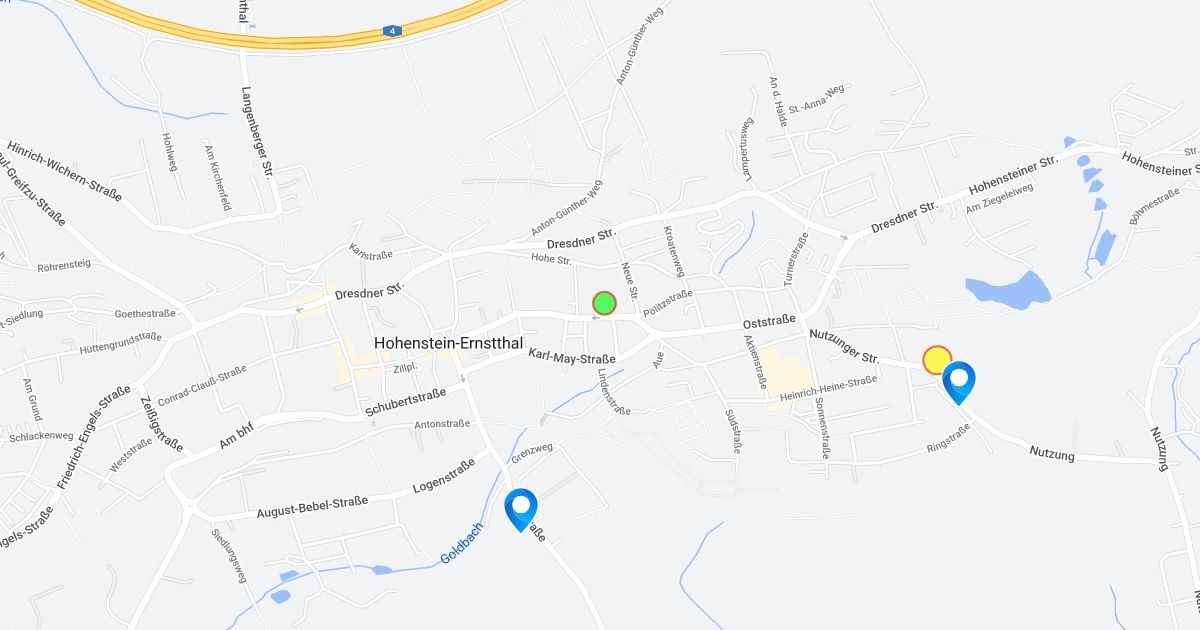
Task: Select the blue pin near Grenzweg
Action: [x=521, y=509]
